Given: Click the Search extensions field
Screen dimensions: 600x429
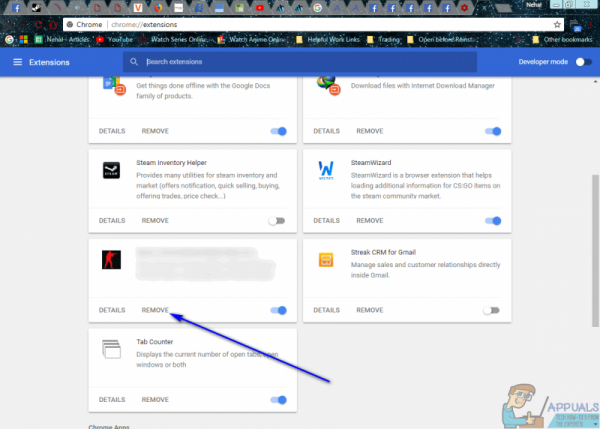Looking at the screenshot, I should 300,62.
